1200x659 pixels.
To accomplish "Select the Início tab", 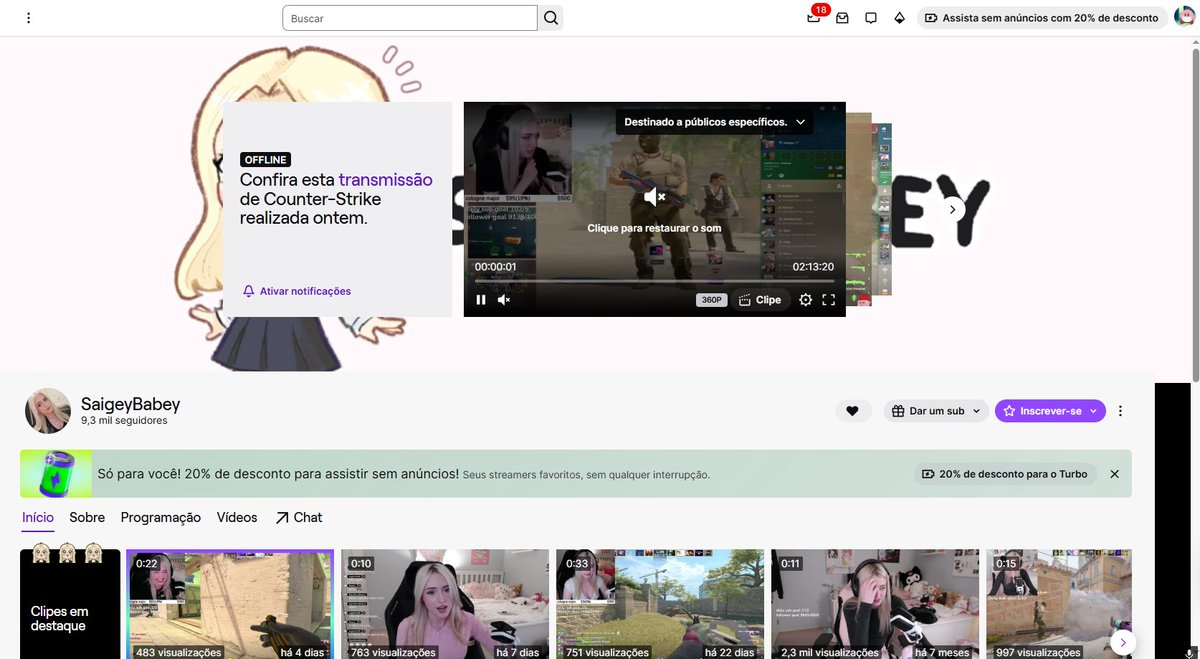I will pos(38,517).
